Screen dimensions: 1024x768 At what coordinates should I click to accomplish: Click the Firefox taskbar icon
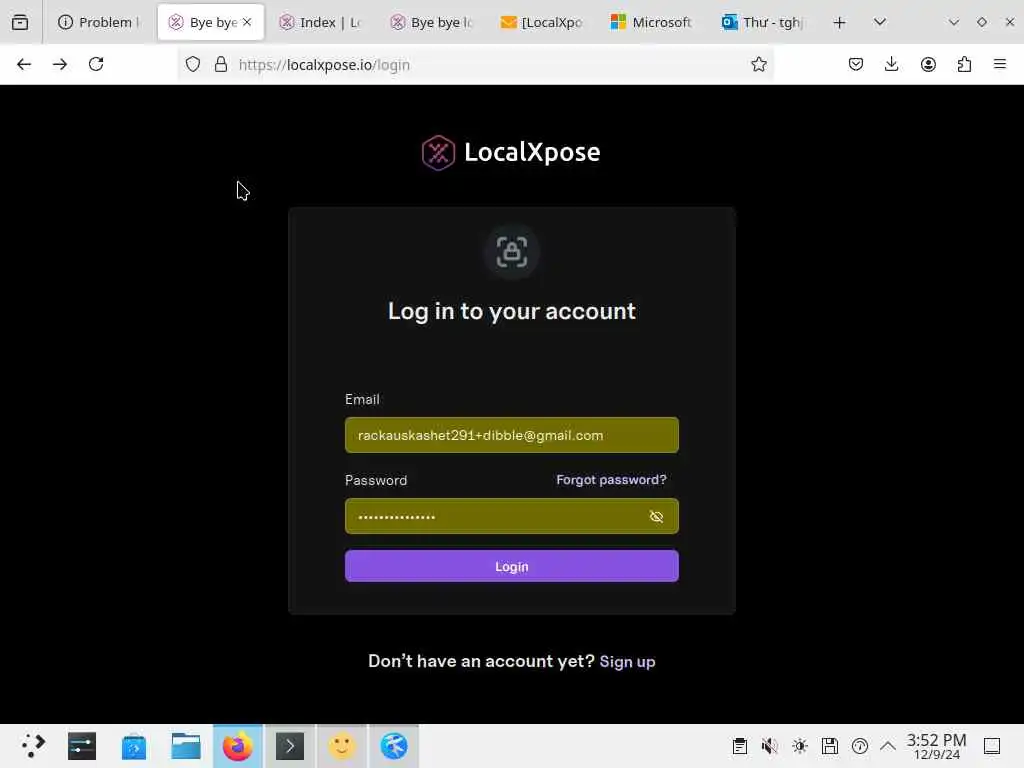238,746
